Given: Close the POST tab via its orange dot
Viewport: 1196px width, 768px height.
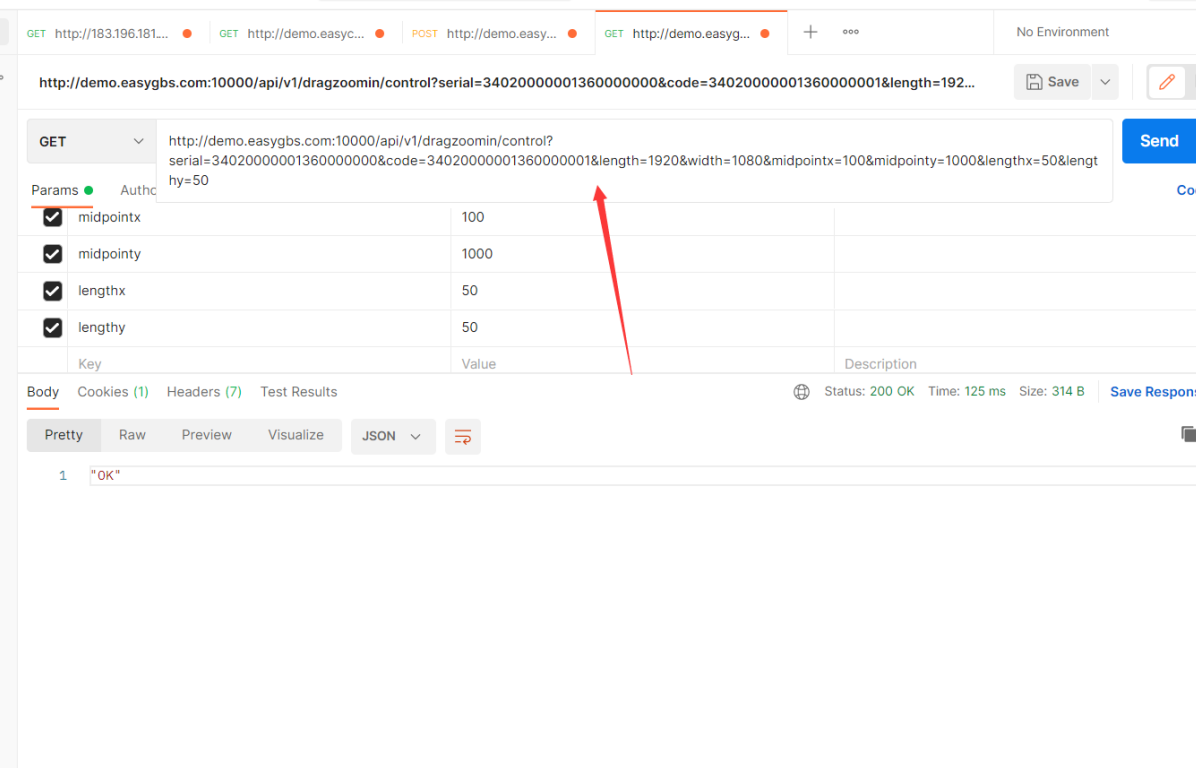Looking at the screenshot, I should click(x=572, y=34).
